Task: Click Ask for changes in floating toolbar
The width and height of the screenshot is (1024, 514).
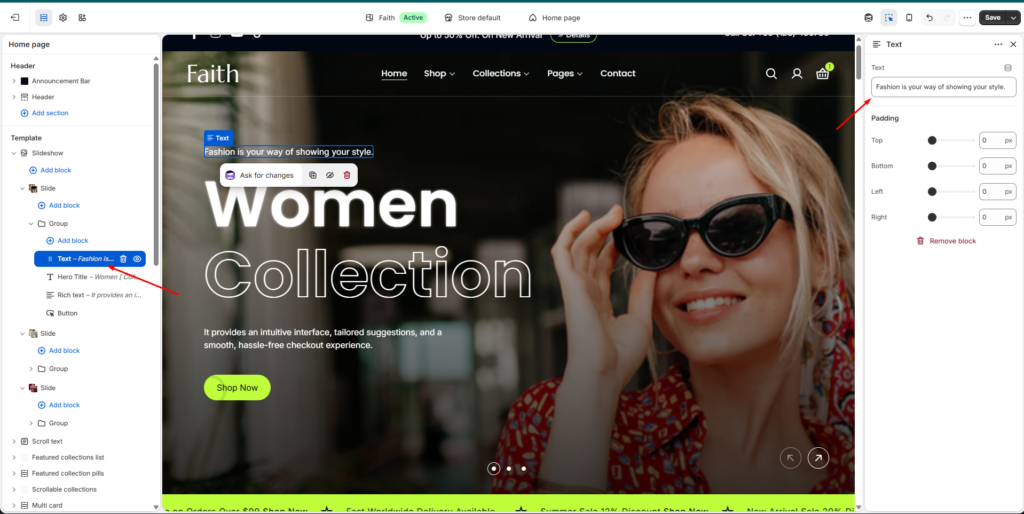Action: 259,175
